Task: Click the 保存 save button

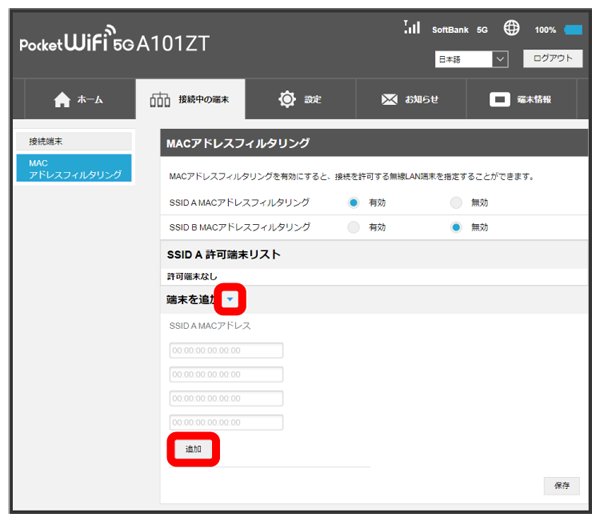Action: point(561,485)
